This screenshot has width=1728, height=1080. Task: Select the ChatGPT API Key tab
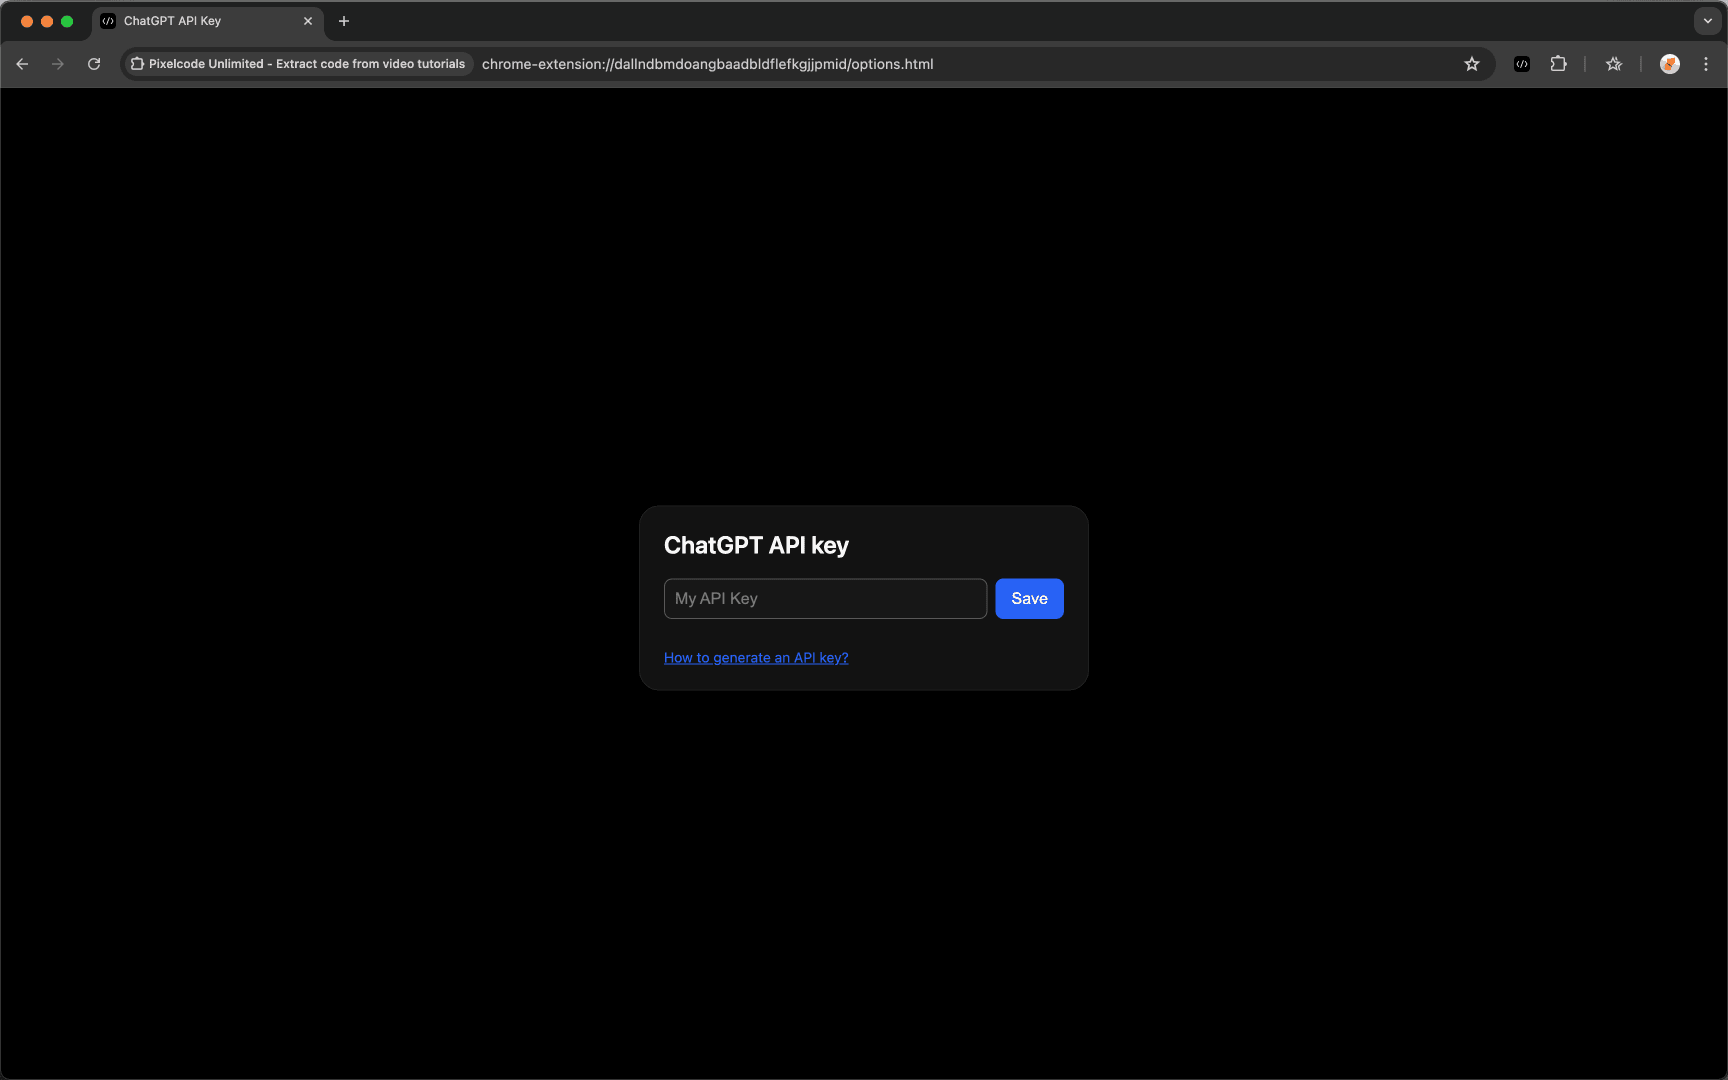point(208,21)
